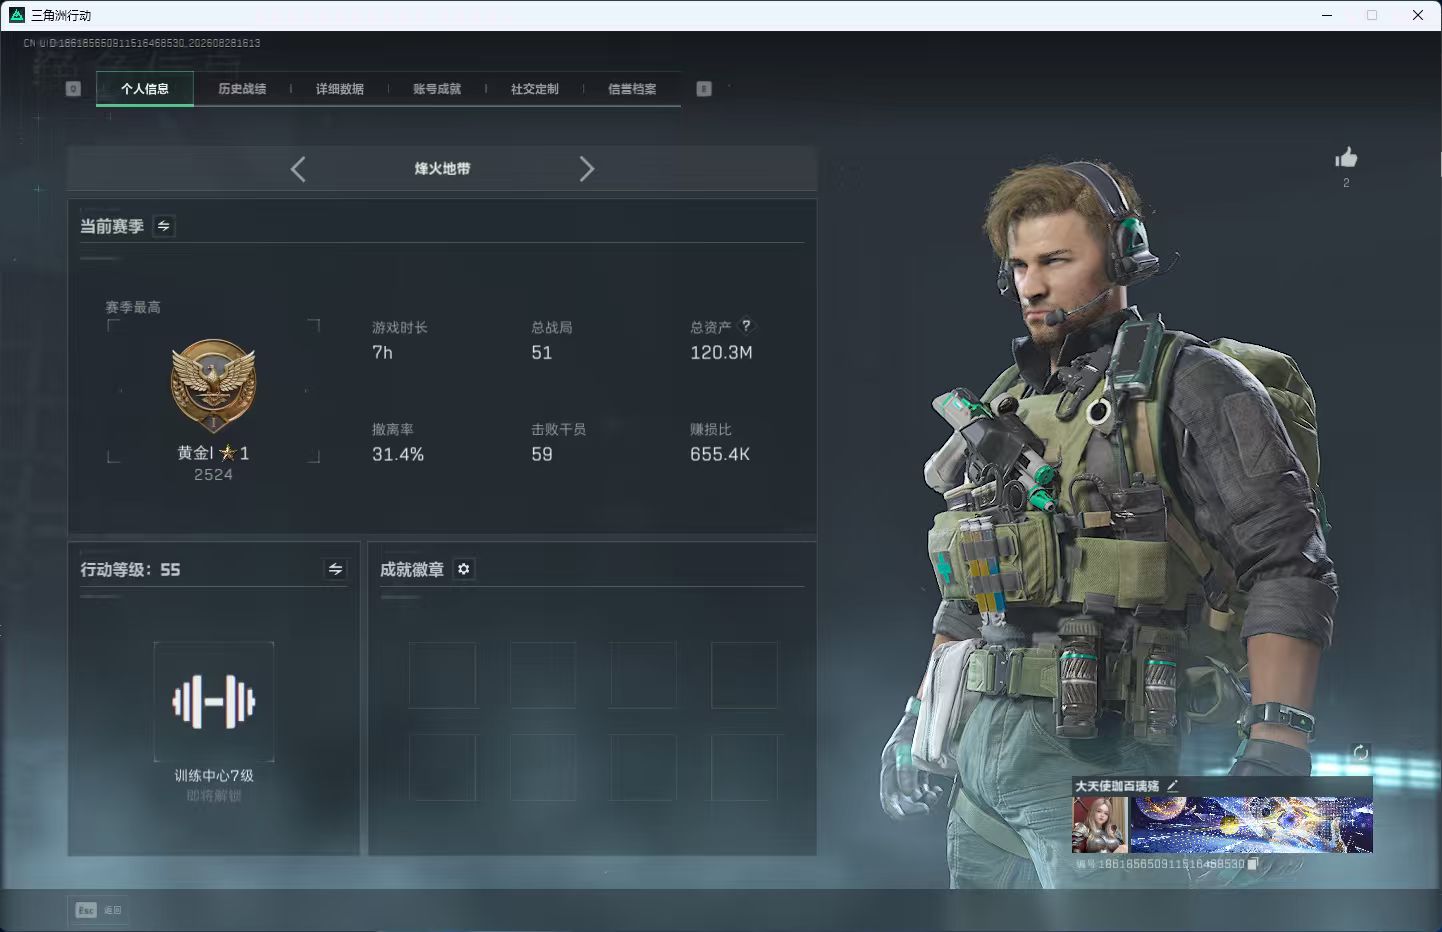This screenshot has height=932, width=1442.
Task: Go to the 账号成就 tab
Action: (x=437, y=89)
